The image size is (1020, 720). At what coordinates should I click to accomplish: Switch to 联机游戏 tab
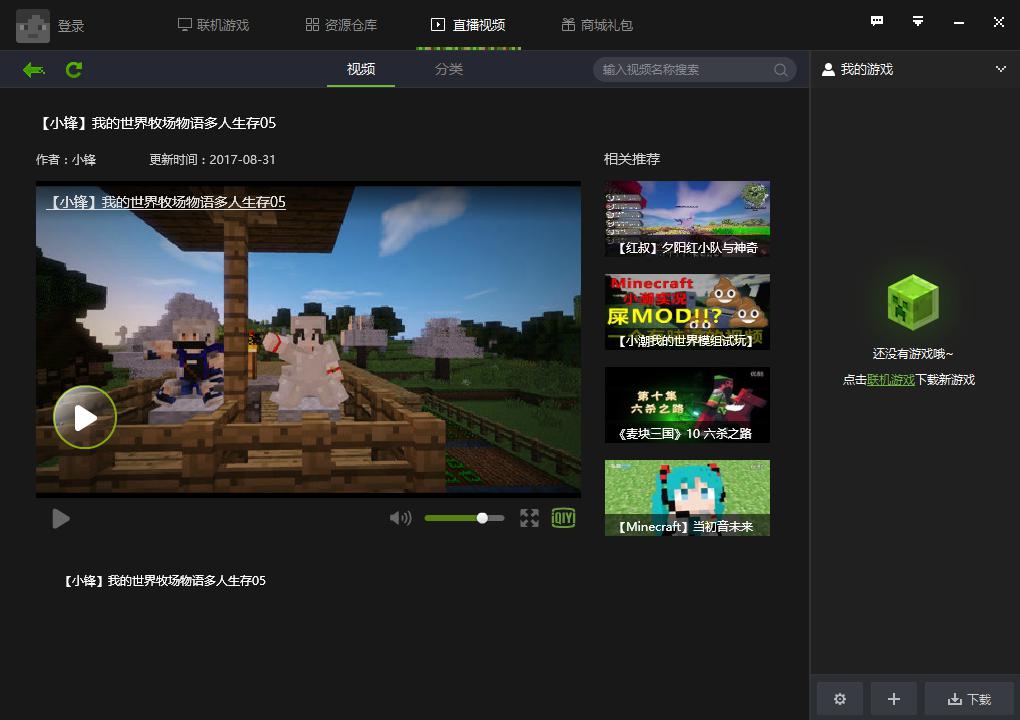pyautogui.click(x=213, y=25)
